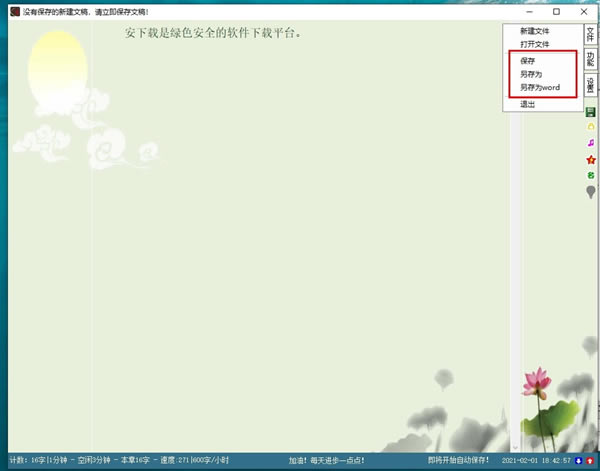Select 另存为word menu entry
This screenshot has height=471, width=600.
pyautogui.click(x=540, y=87)
